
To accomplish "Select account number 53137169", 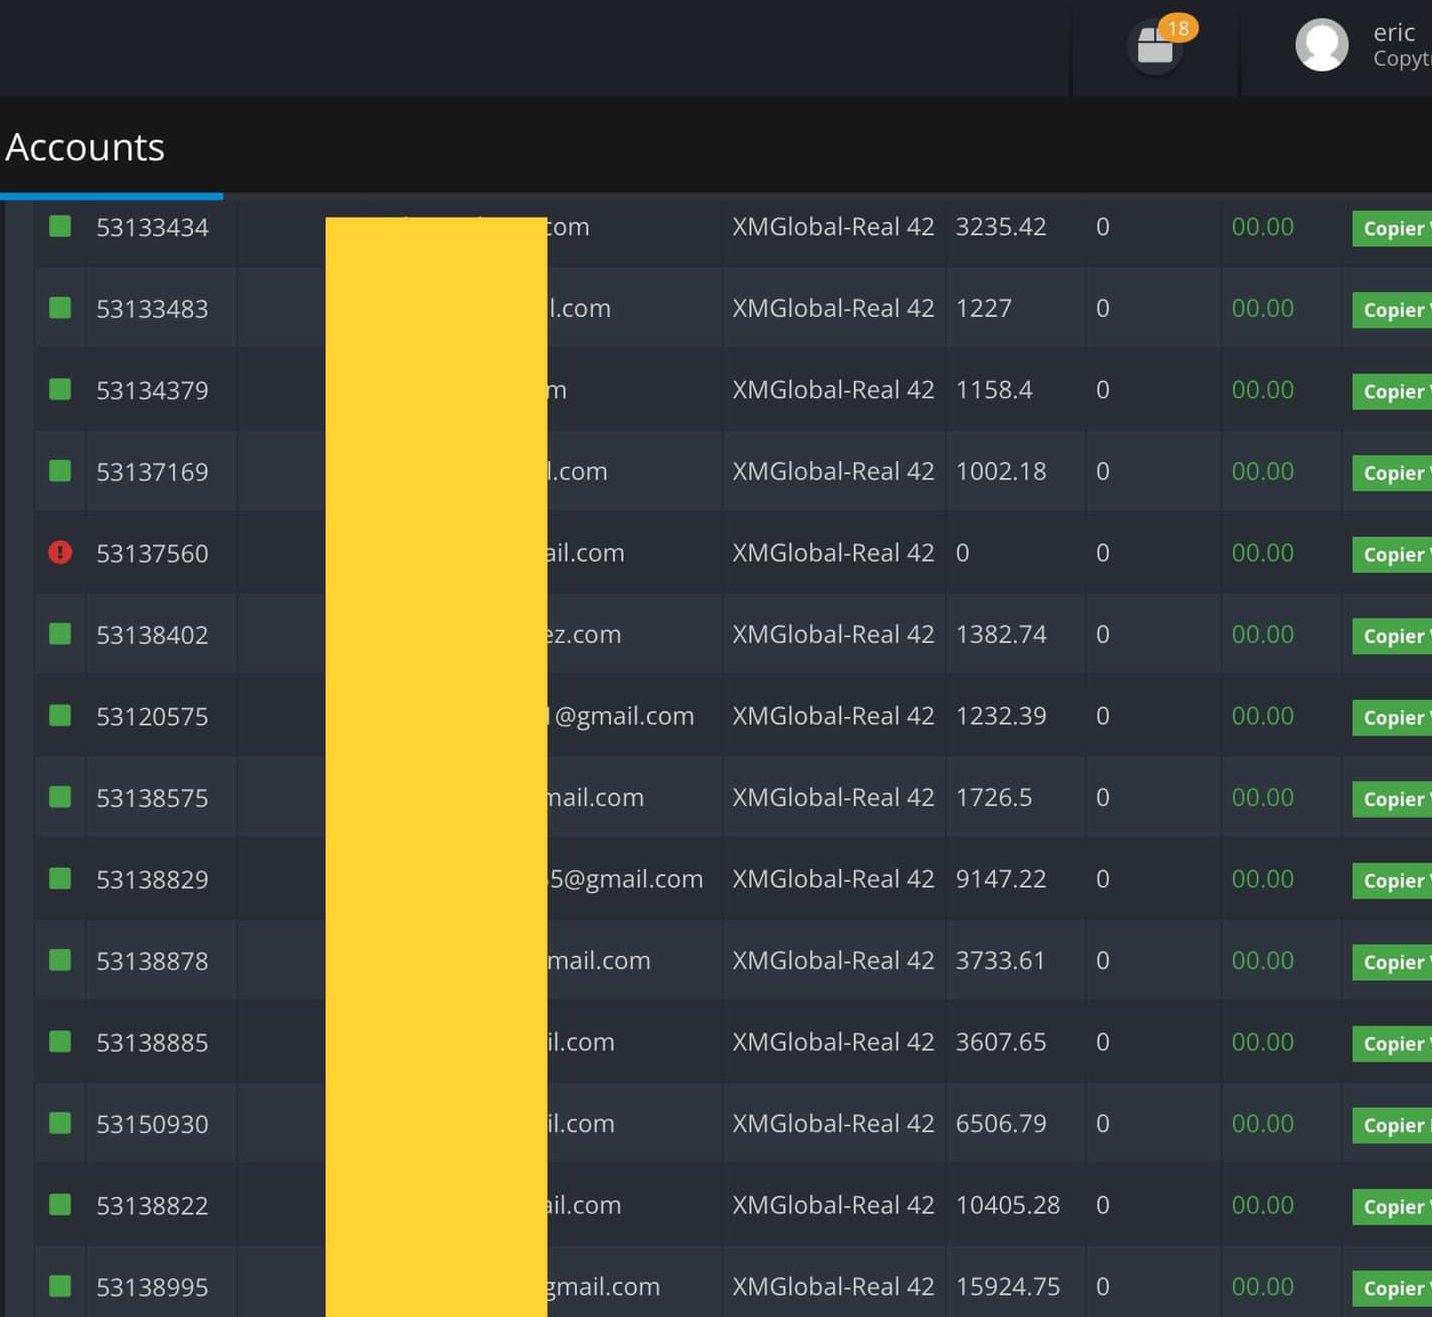I will click(x=152, y=471).
